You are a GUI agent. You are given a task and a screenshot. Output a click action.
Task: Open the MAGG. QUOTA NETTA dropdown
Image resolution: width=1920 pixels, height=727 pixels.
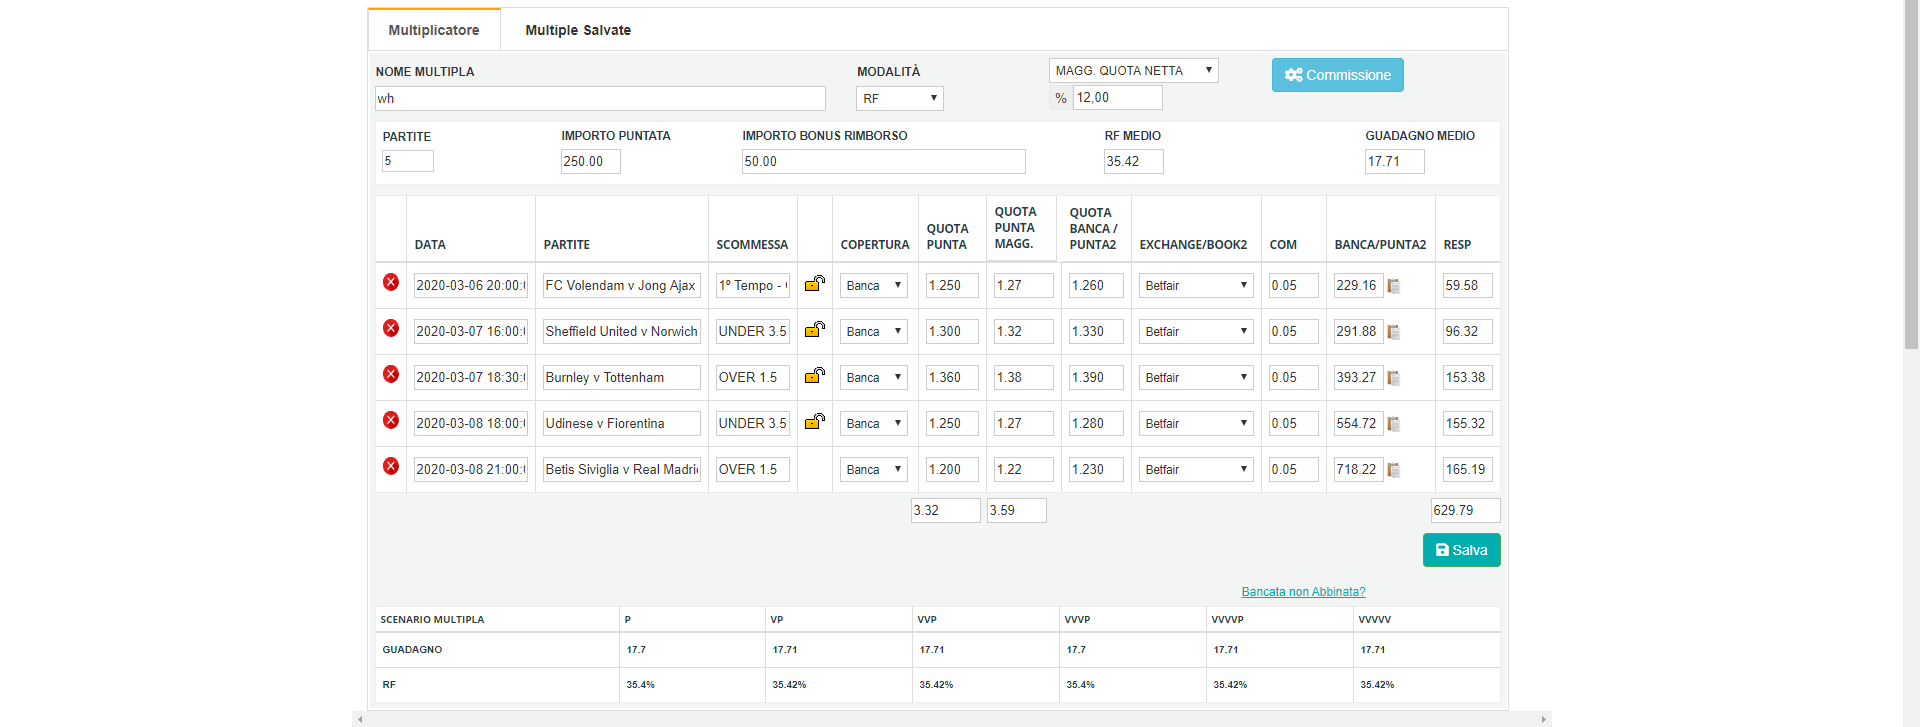pos(1134,70)
